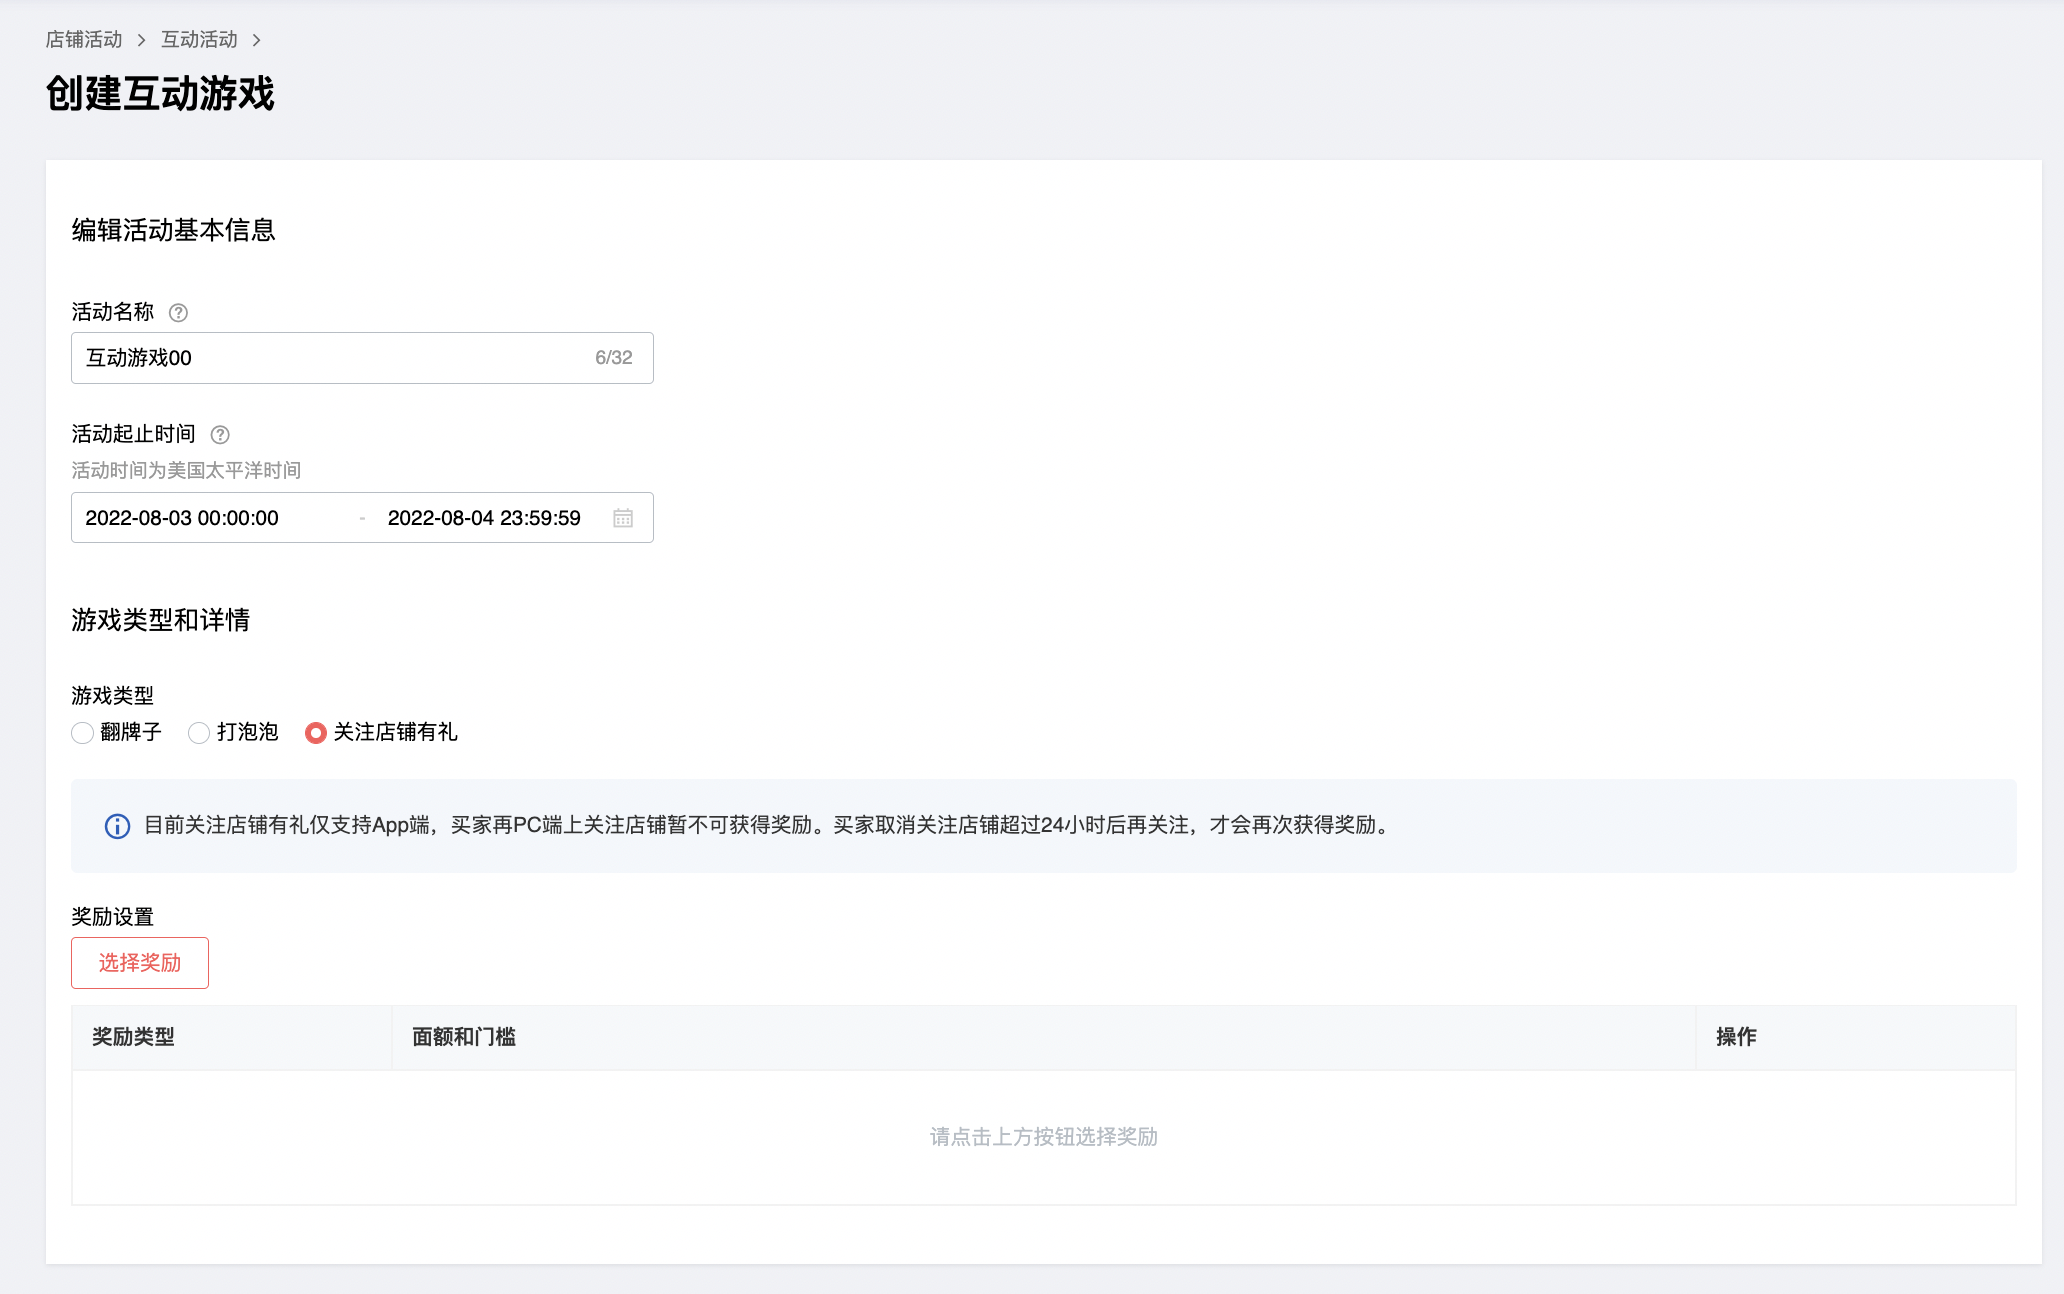Open the end date 2022-08-04 picker

(x=484, y=518)
